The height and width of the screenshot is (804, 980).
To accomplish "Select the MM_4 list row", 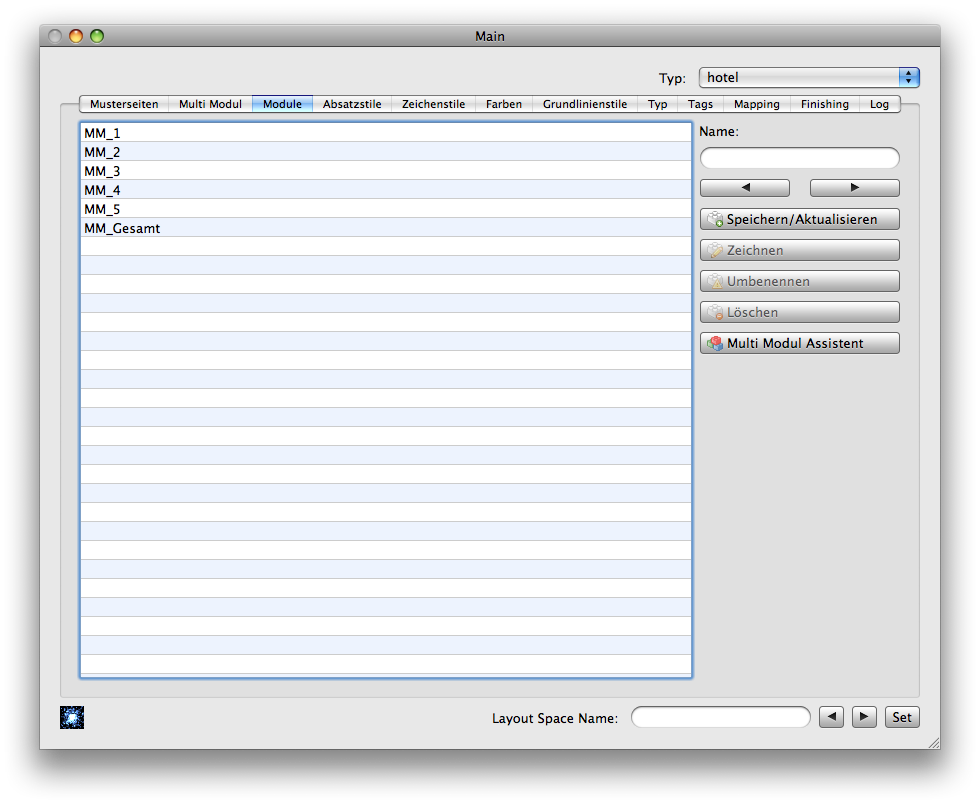I will [x=386, y=190].
